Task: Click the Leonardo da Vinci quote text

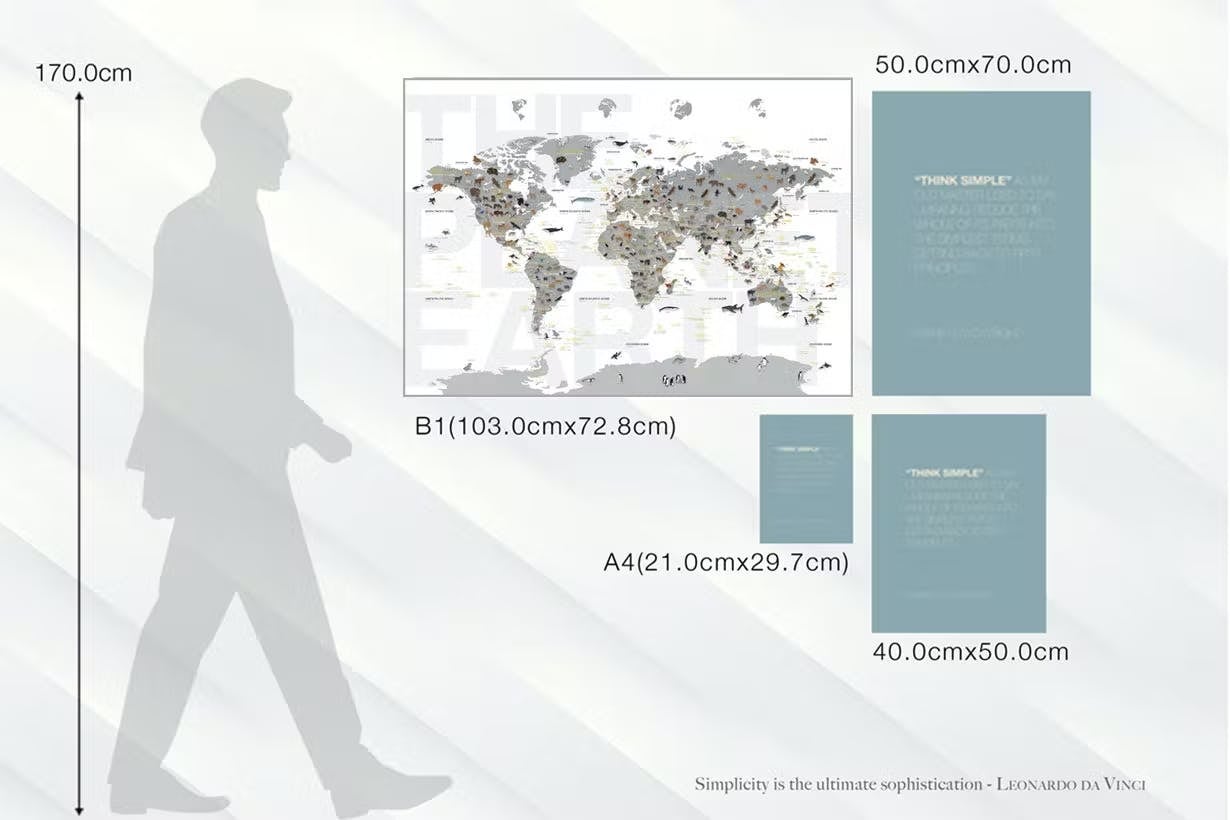Action: (920, 784)
